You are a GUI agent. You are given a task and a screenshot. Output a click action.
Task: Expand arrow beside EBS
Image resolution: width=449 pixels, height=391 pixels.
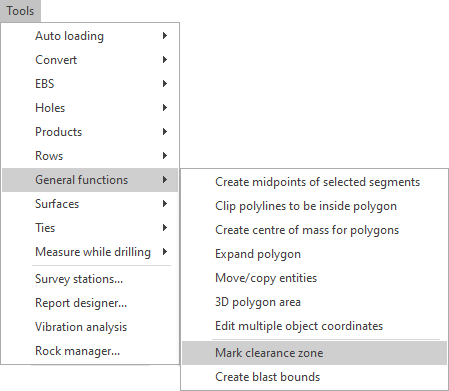click(165, 84)
